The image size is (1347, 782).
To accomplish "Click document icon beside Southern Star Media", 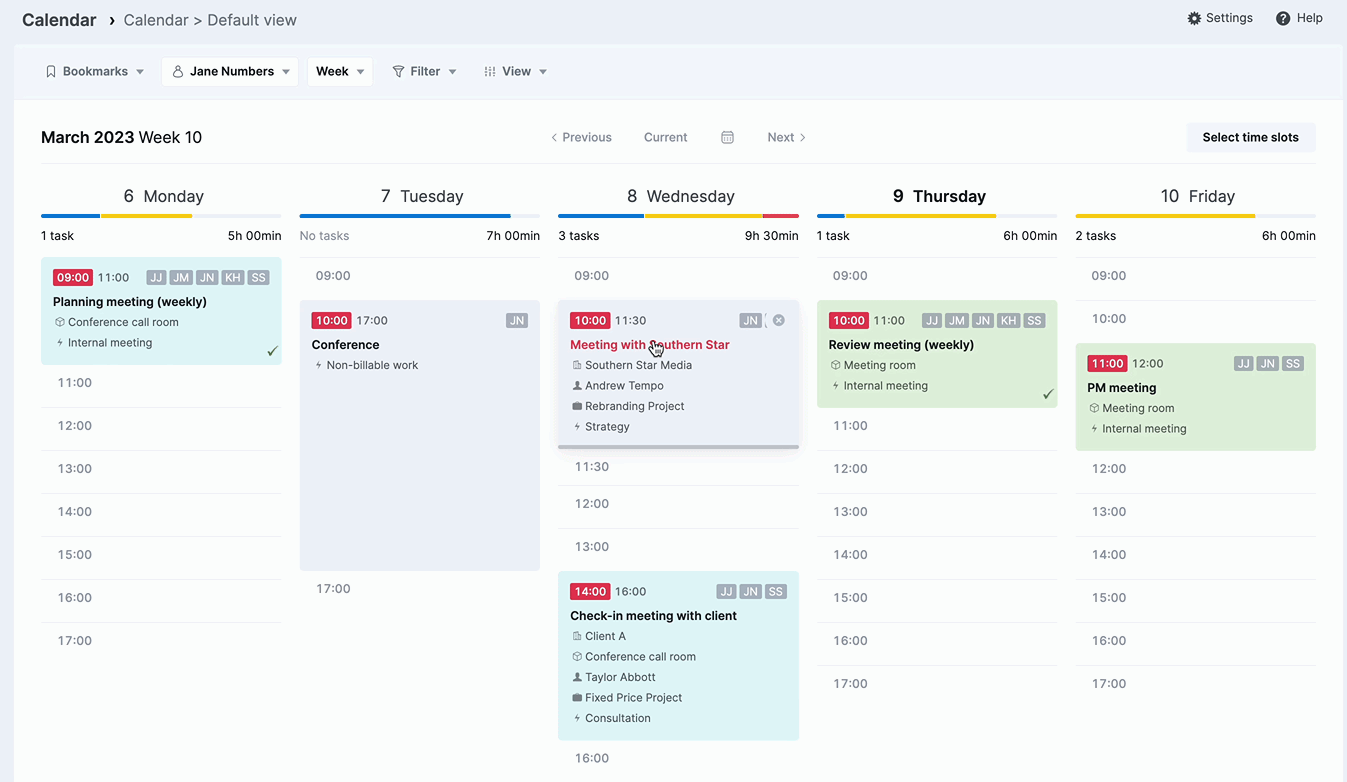I will coord(577,365).
